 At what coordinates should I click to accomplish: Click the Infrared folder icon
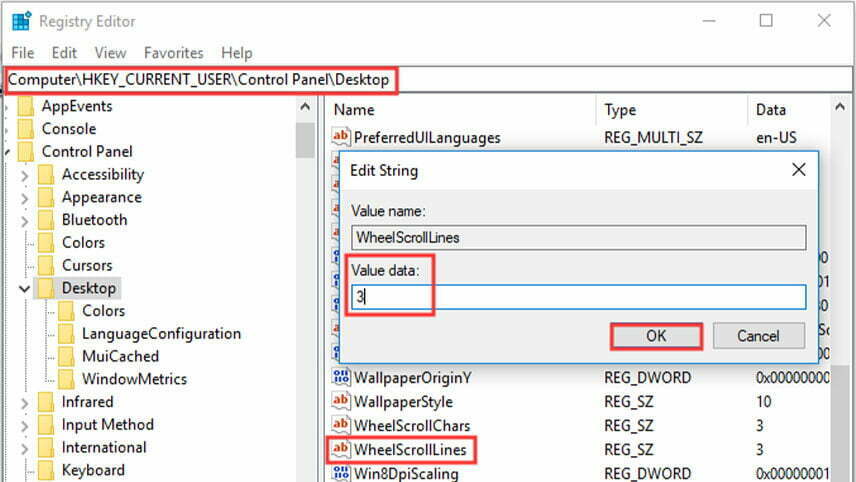point(46,402)
